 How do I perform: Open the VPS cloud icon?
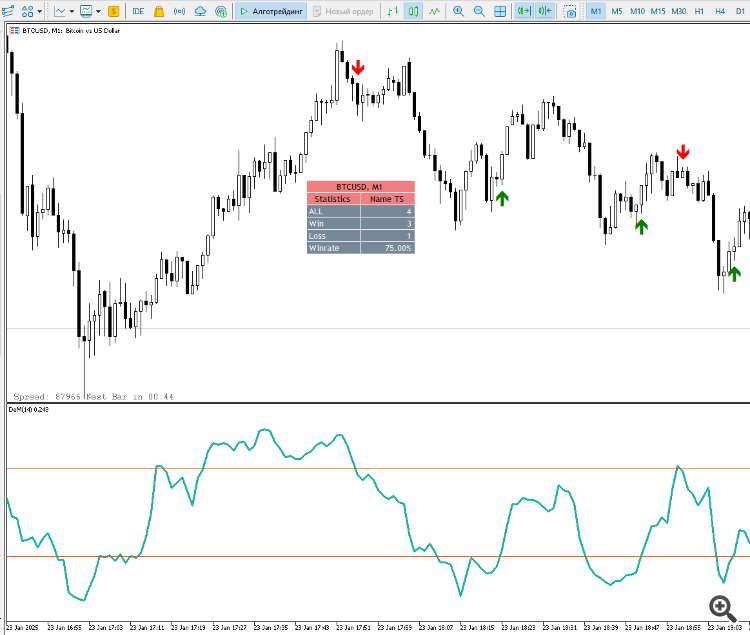pyautogui.click(x=200, y=11)
